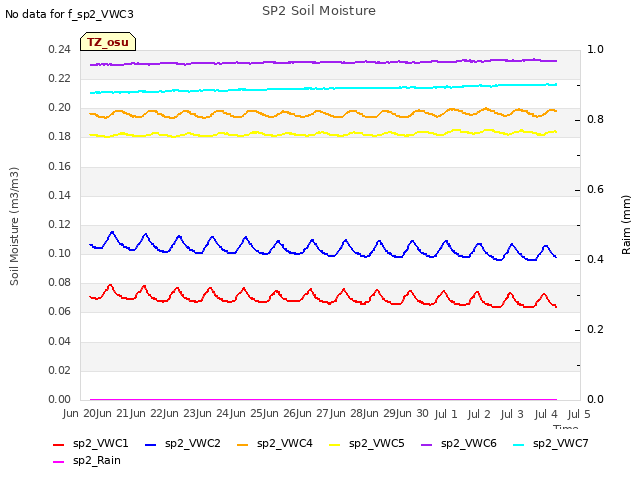This screenshot has height=480, width=640.
Task: Click the 0.2 right axis value
Action: (x=595, y=329)
